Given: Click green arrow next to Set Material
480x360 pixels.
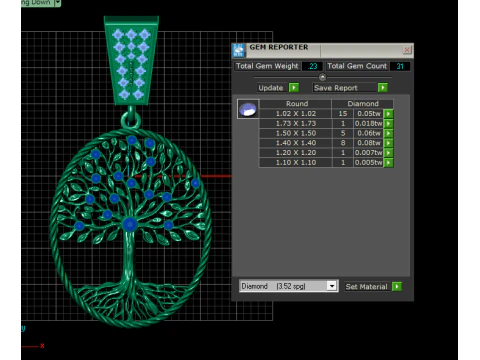Looking at the screenshot, I should pyautogui.click(x=397, y=287).
